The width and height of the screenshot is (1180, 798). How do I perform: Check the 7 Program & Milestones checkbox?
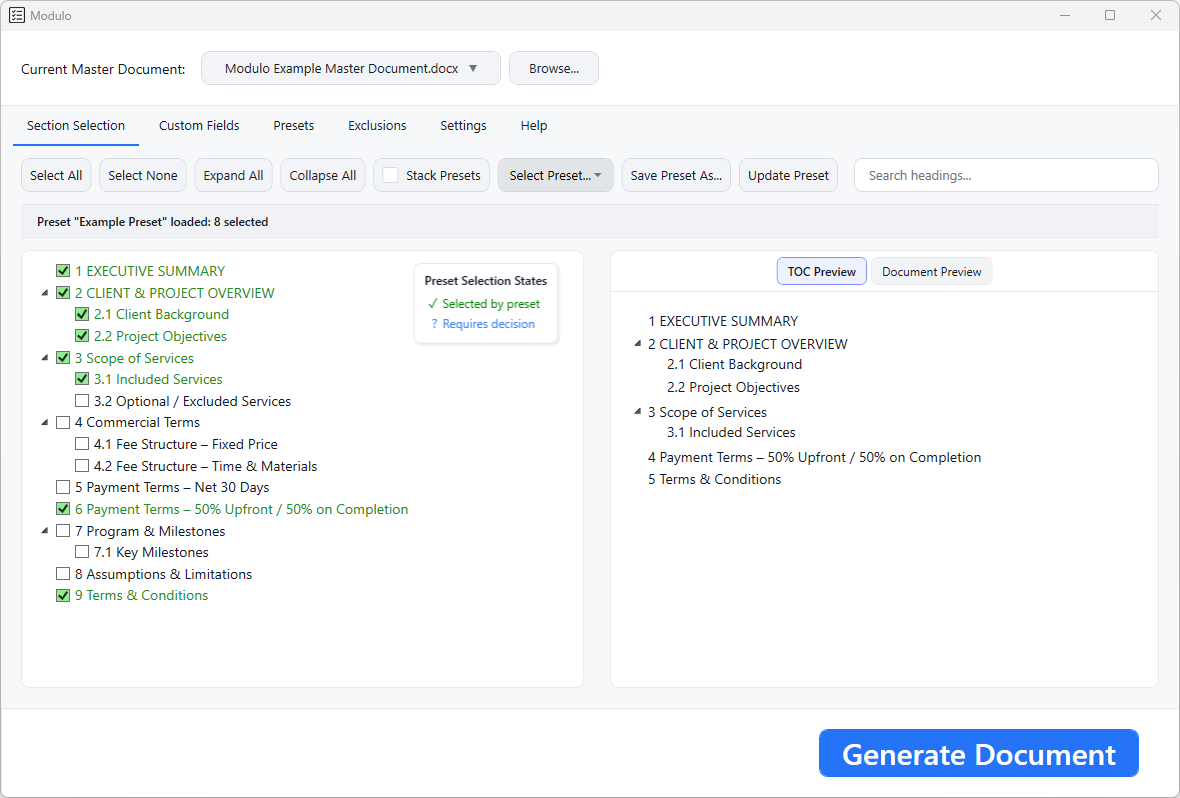click(63, 531)
